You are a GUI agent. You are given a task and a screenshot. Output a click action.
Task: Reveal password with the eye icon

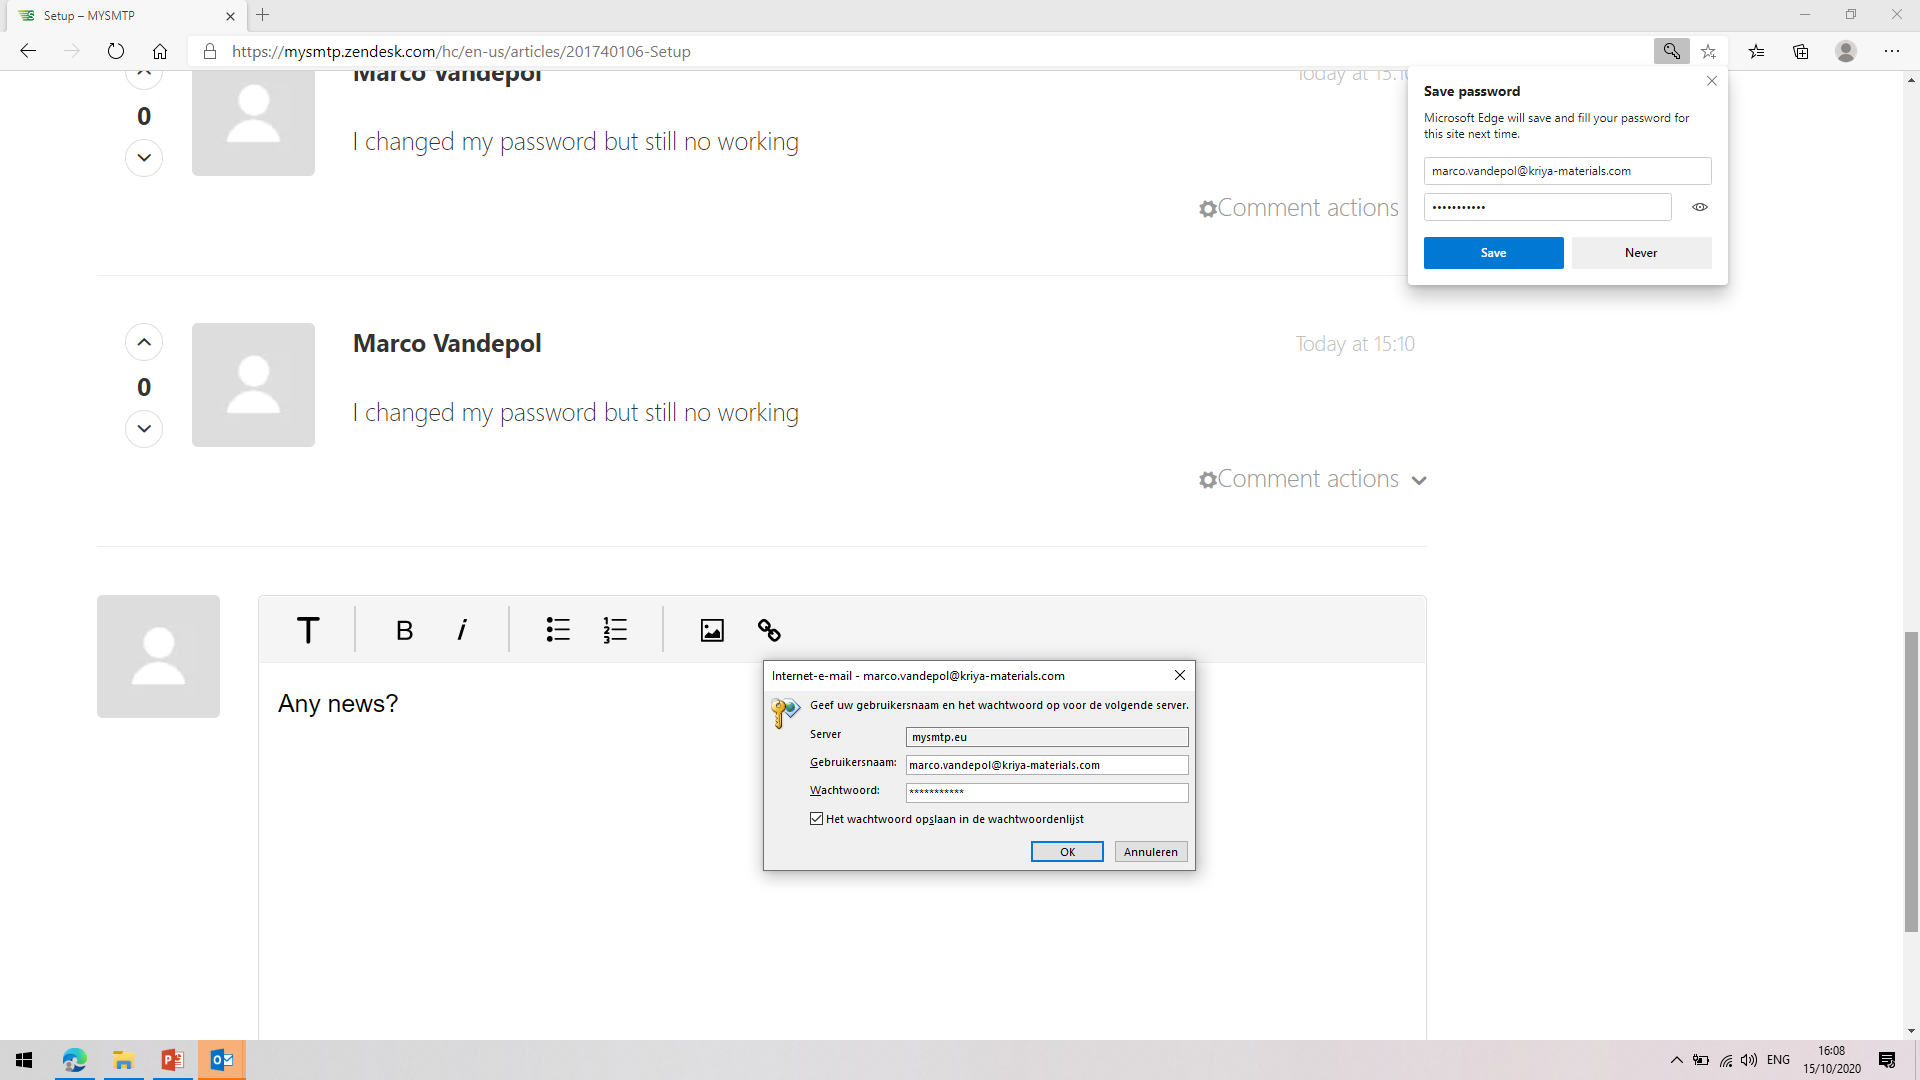(1700, 207)
